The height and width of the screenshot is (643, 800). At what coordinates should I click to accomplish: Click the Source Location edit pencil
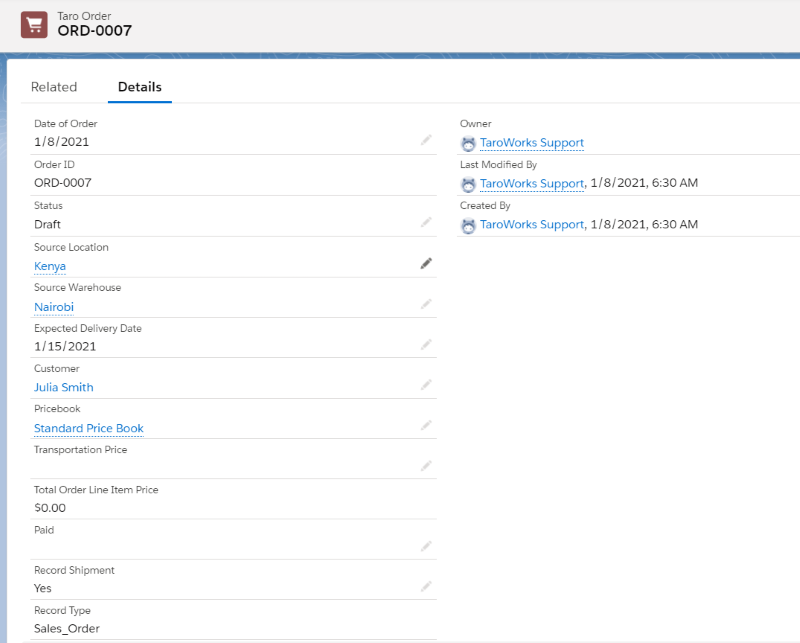426,263
